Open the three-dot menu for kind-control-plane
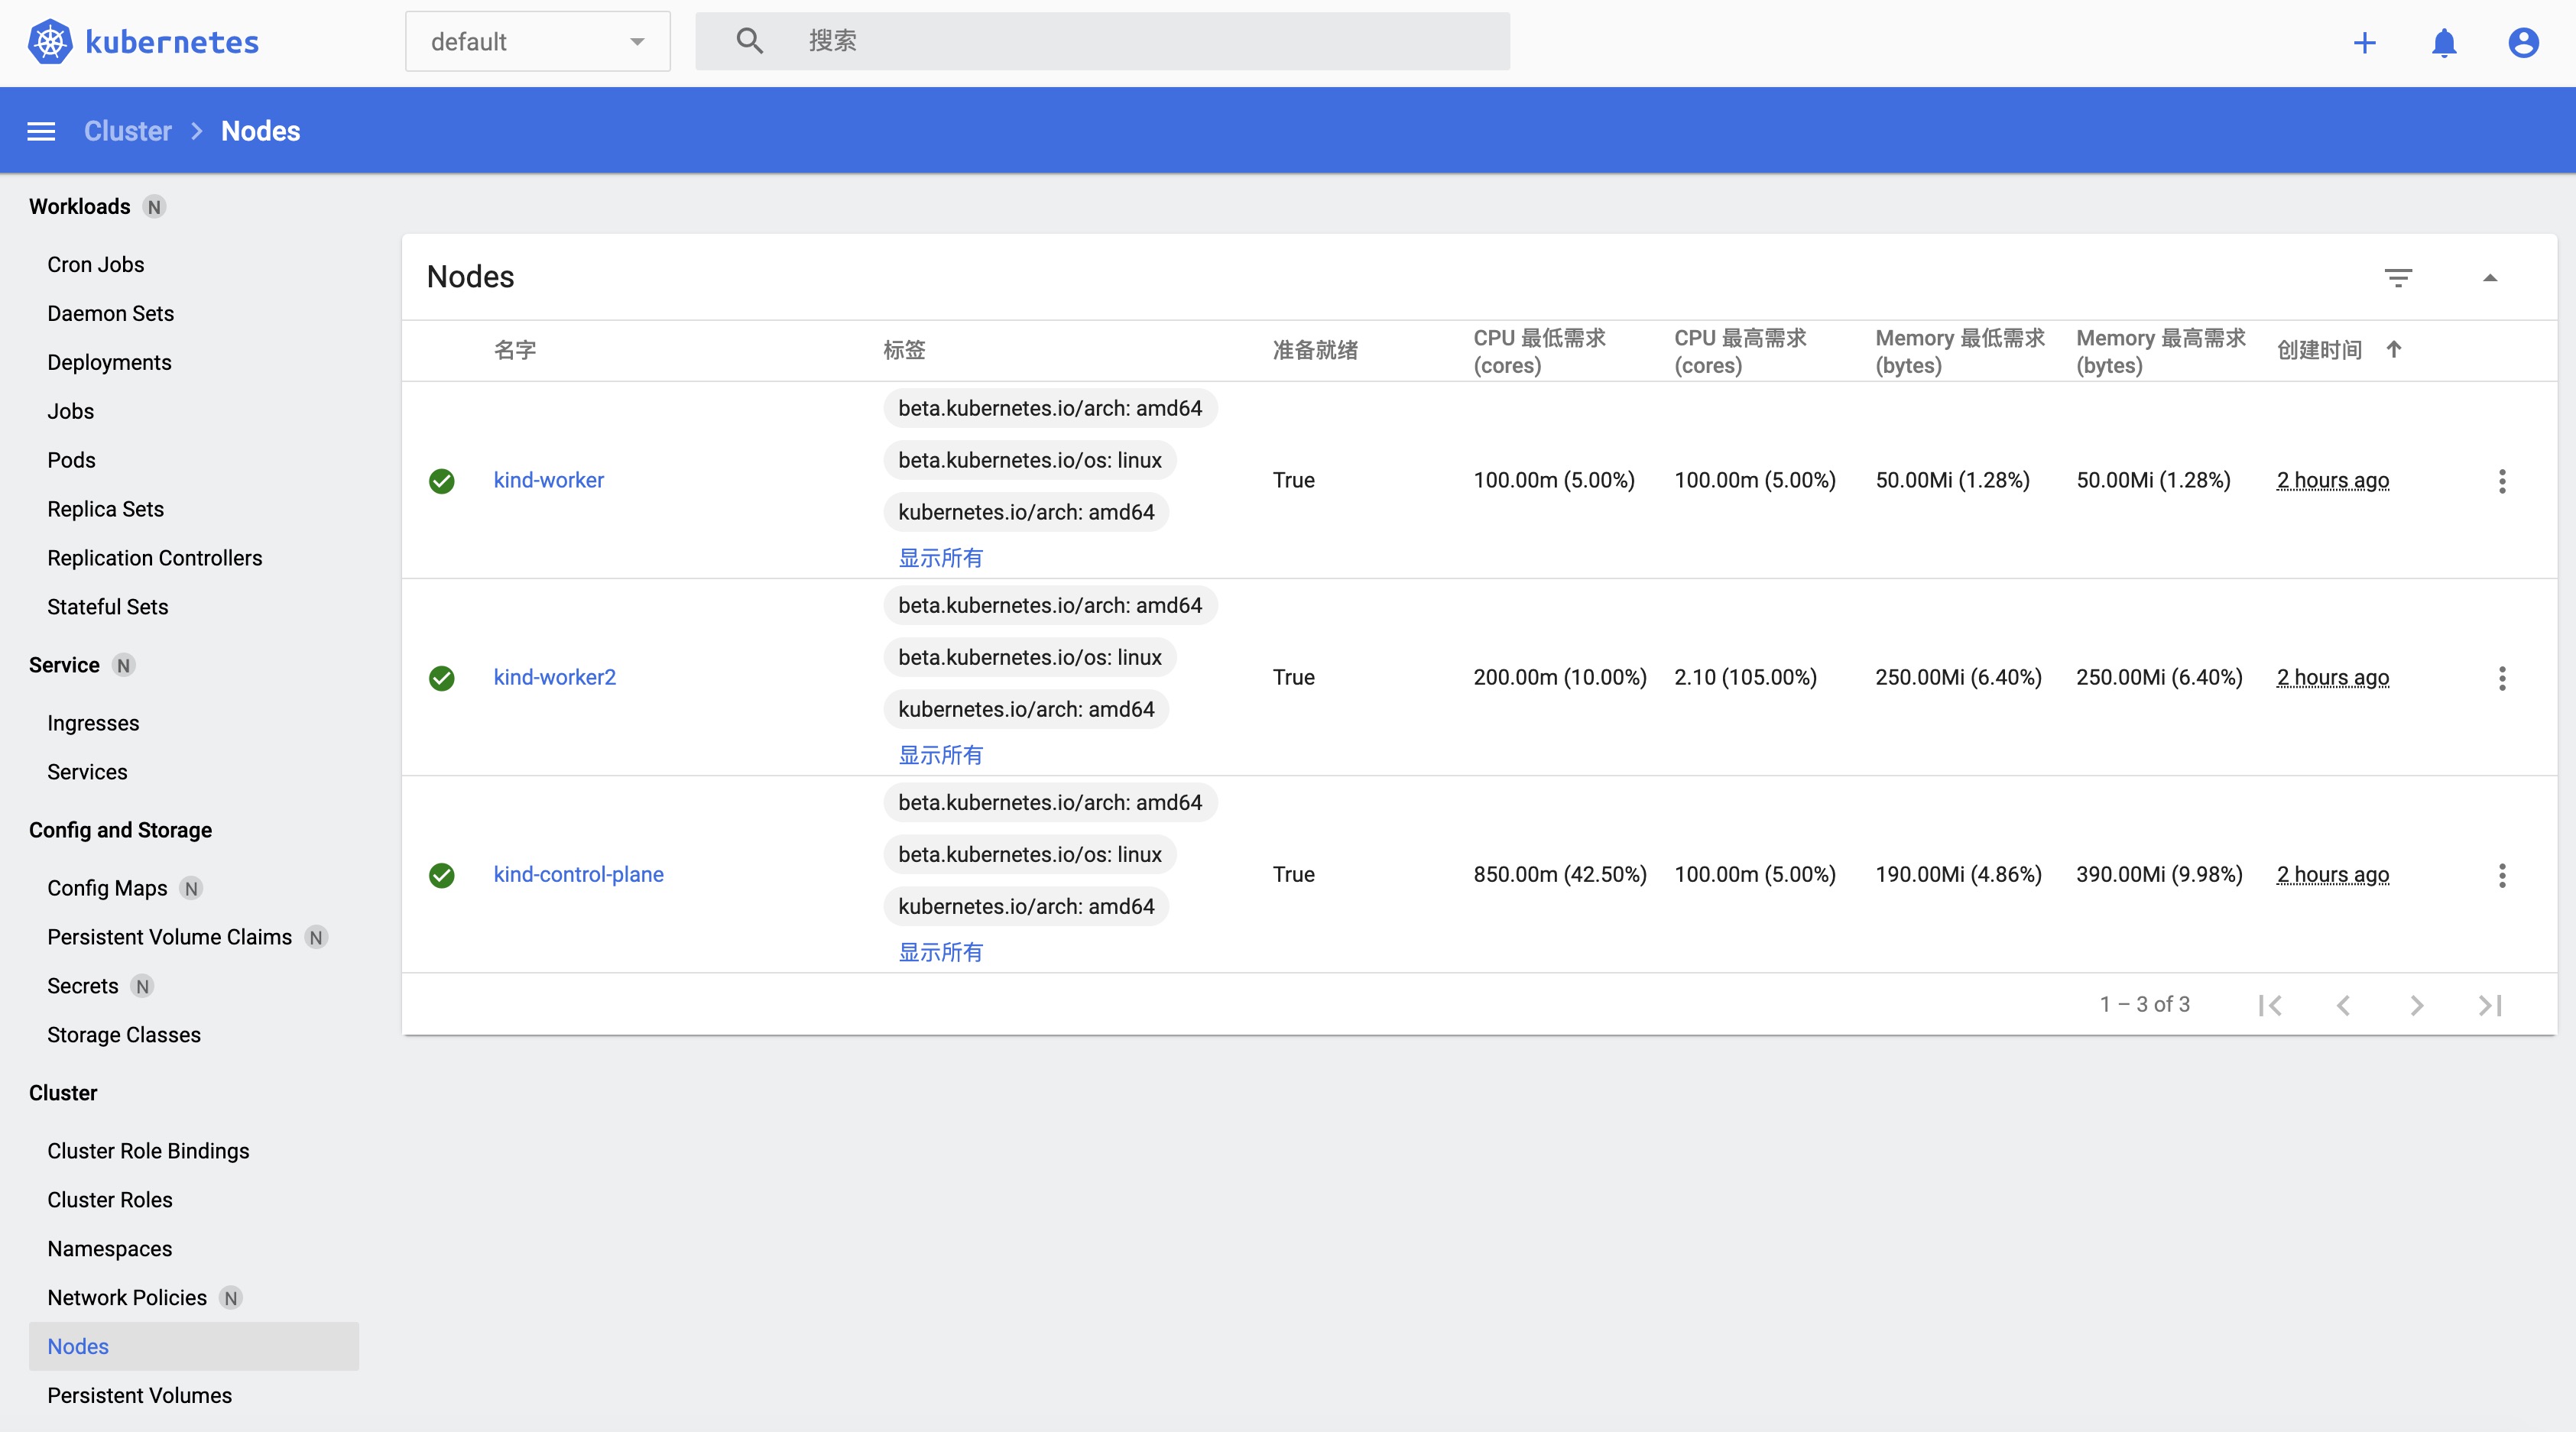 click(x=2502, y=876)
